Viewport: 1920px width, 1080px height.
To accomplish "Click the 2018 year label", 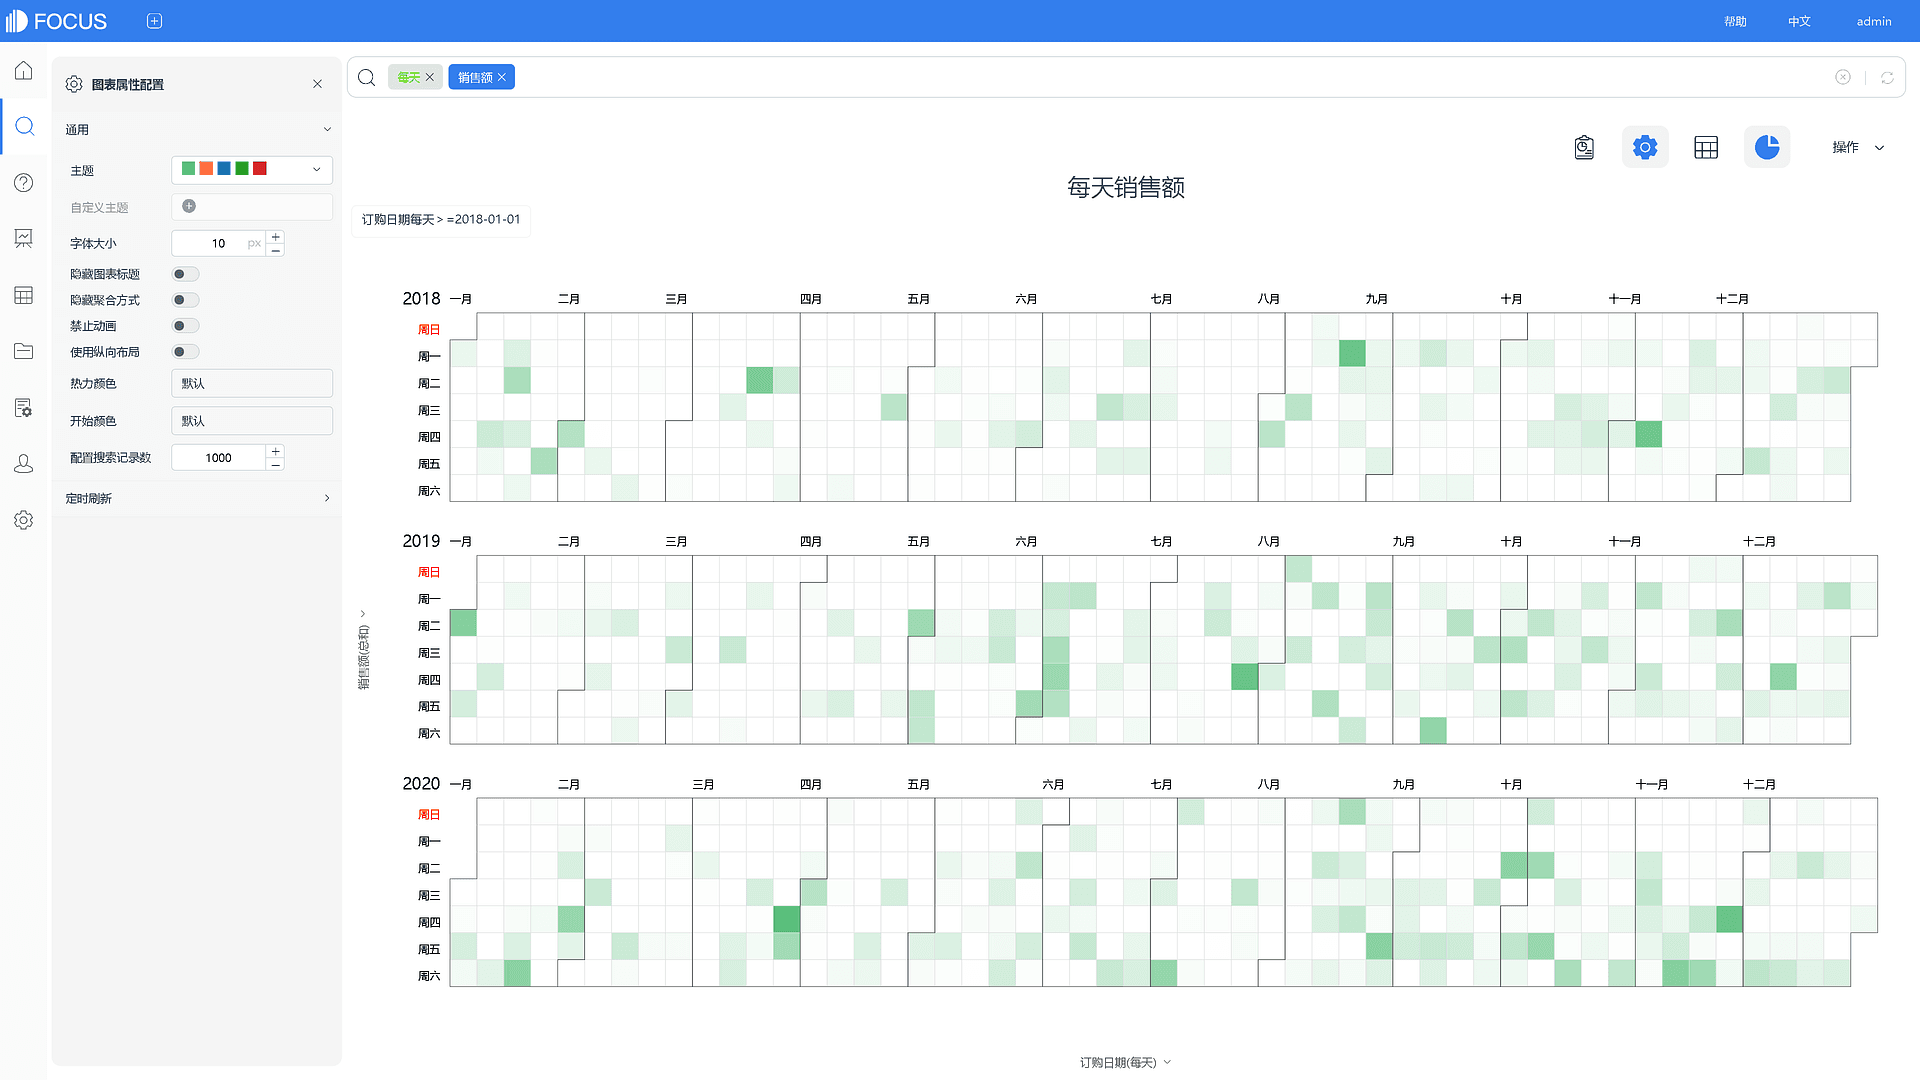I will 421,298.
